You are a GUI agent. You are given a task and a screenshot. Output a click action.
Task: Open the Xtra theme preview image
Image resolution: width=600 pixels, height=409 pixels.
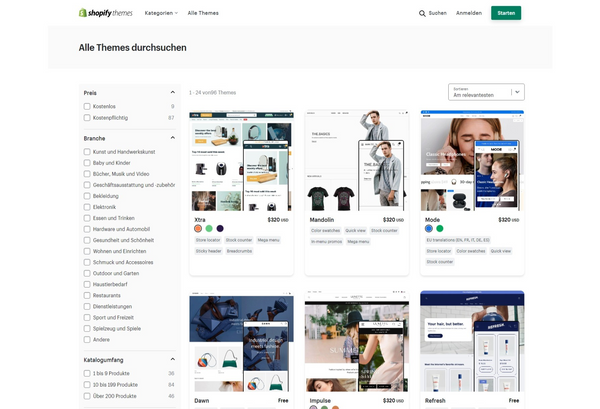pyautogui.click(x=241, y=161)
